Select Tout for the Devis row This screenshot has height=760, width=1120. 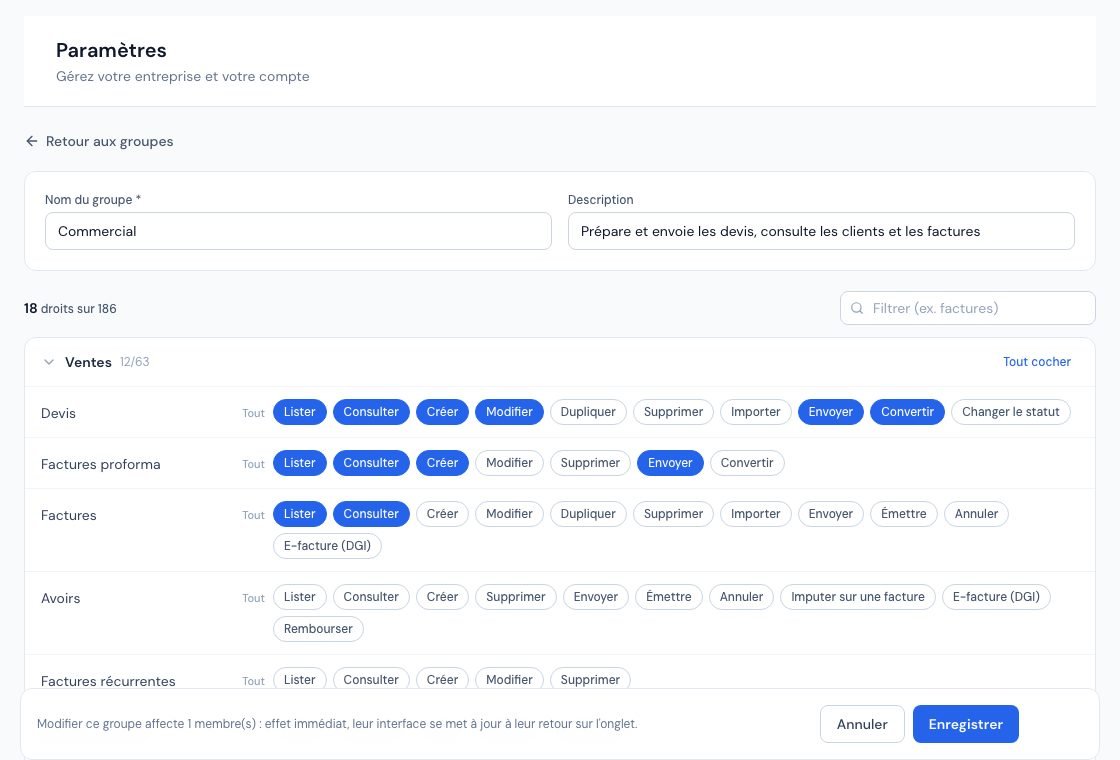(253, 413)
